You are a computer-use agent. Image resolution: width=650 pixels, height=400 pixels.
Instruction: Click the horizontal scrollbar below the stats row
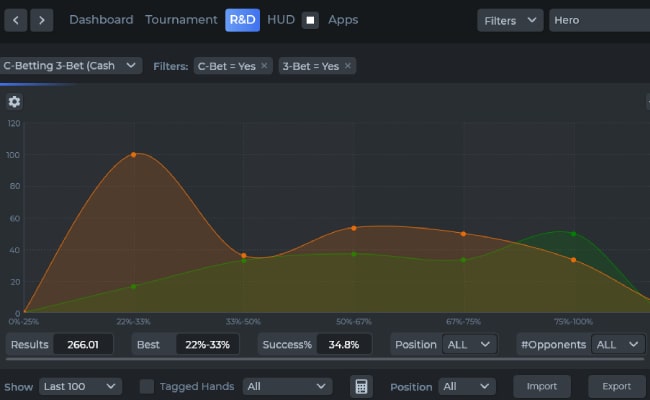pos(325,359)
